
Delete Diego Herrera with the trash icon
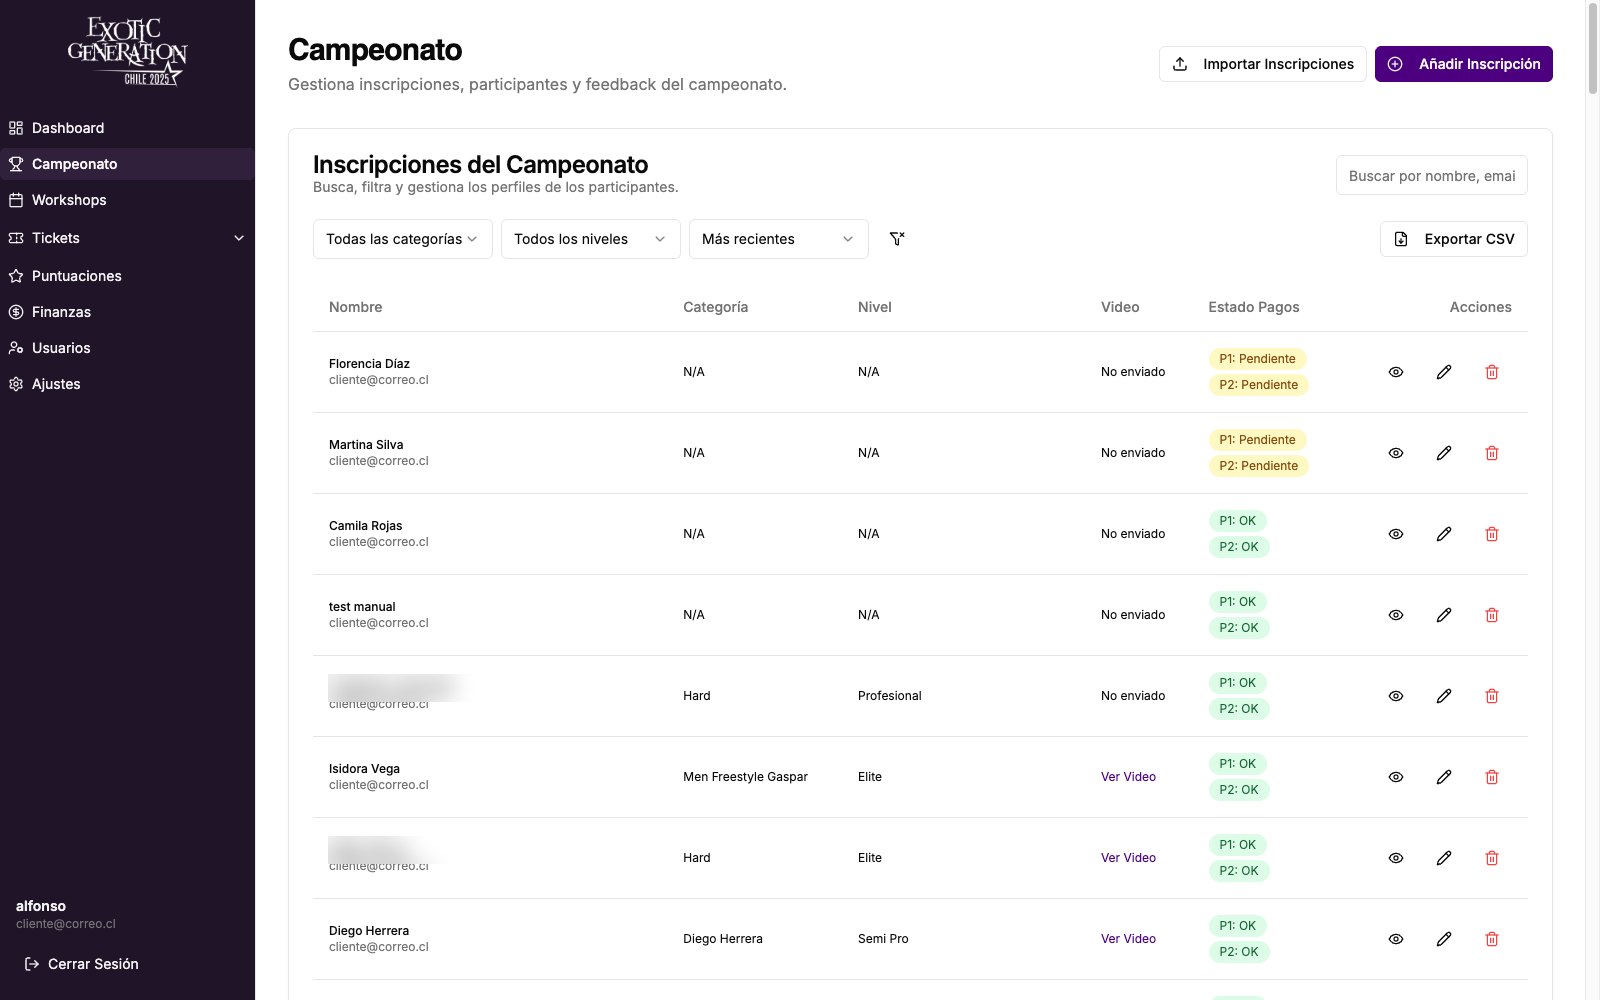coord(1492,939)
